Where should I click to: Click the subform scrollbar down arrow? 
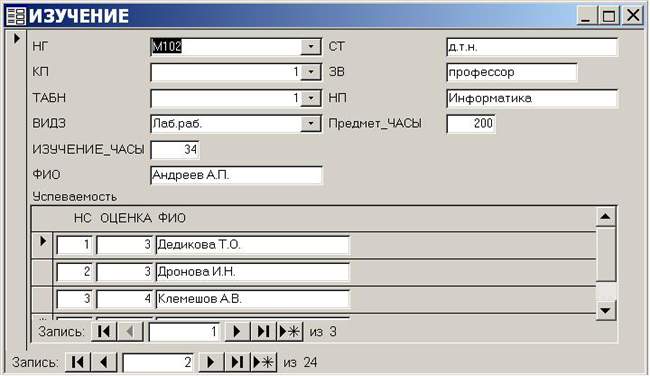tap(605, 311)
